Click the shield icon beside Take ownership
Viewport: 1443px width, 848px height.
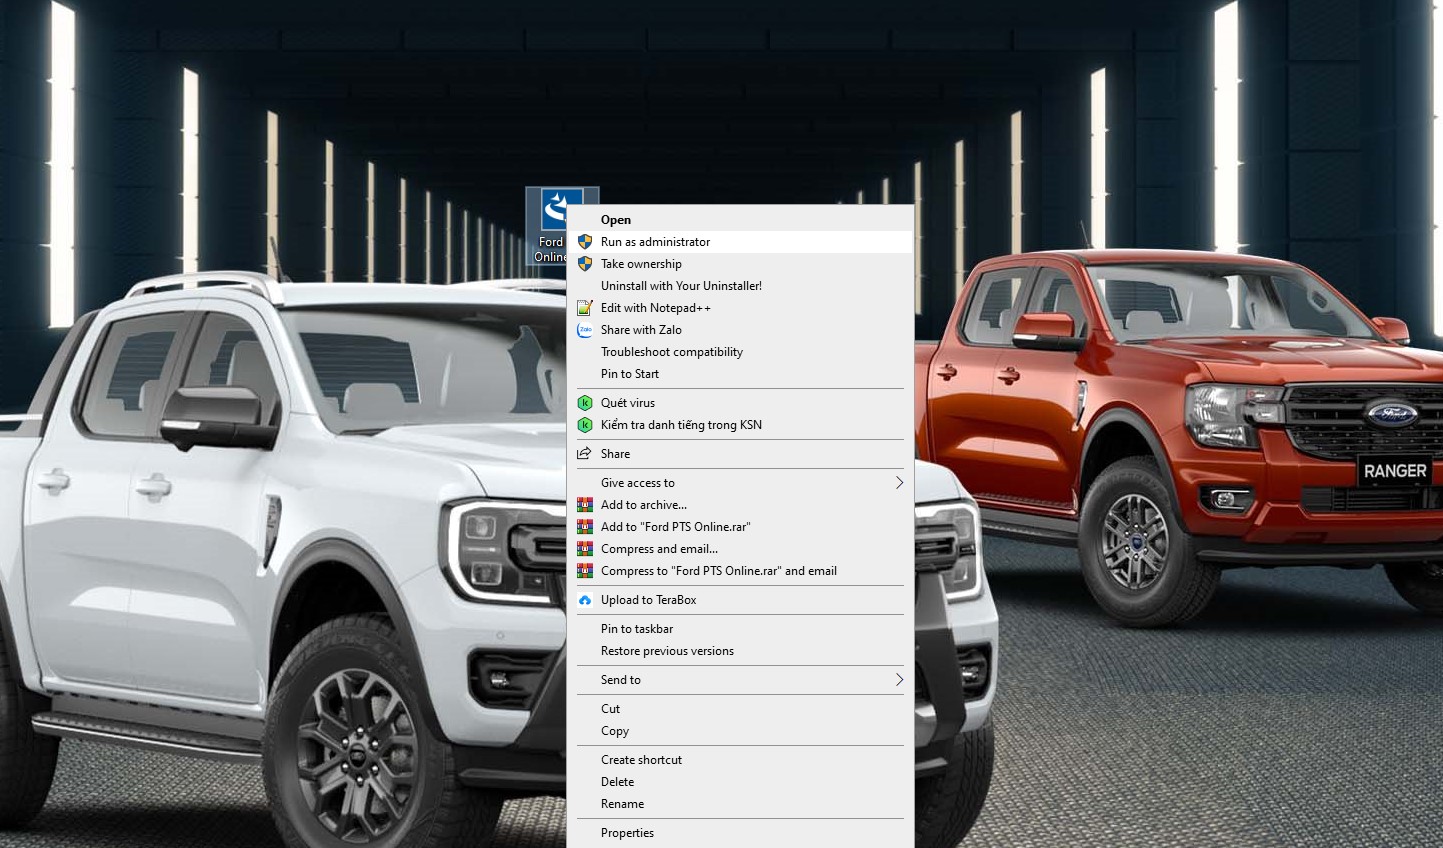[585, 264]
